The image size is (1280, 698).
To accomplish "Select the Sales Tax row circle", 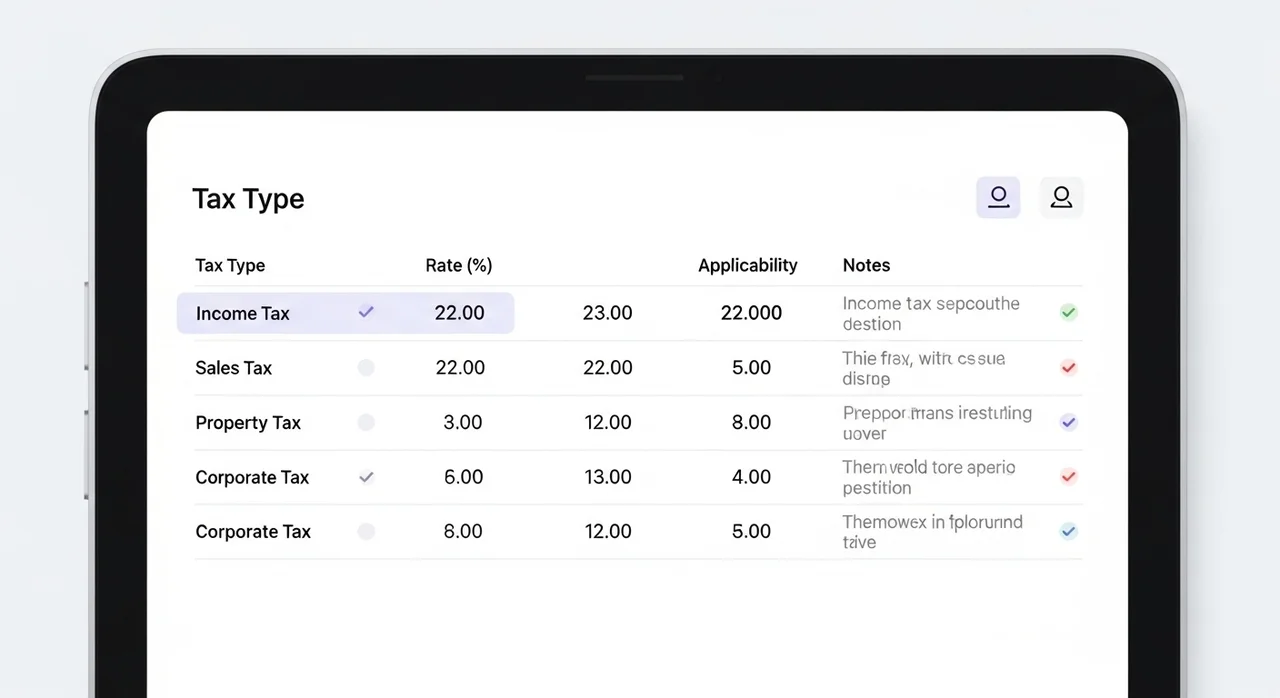I will [366, 368].
